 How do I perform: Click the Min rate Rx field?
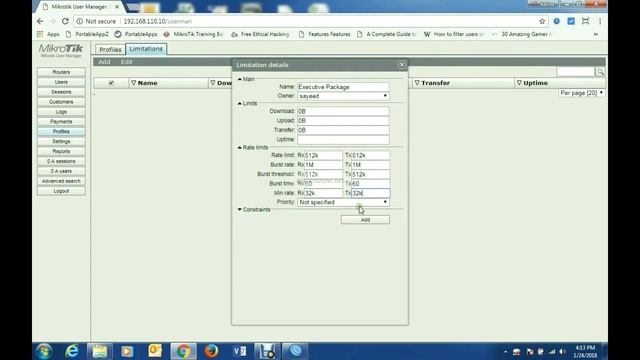tap(323, 193)
